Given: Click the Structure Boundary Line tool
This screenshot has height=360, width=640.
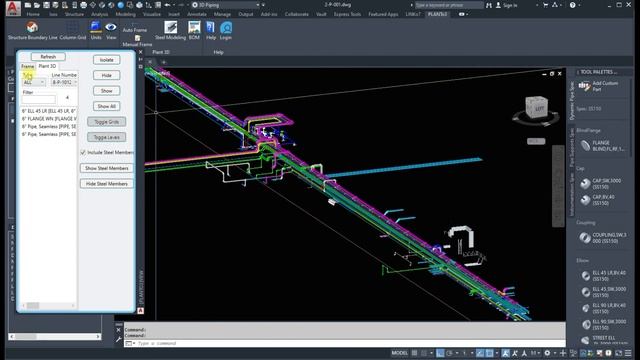Looking at the screenshot, I should (x=32, y=31).
